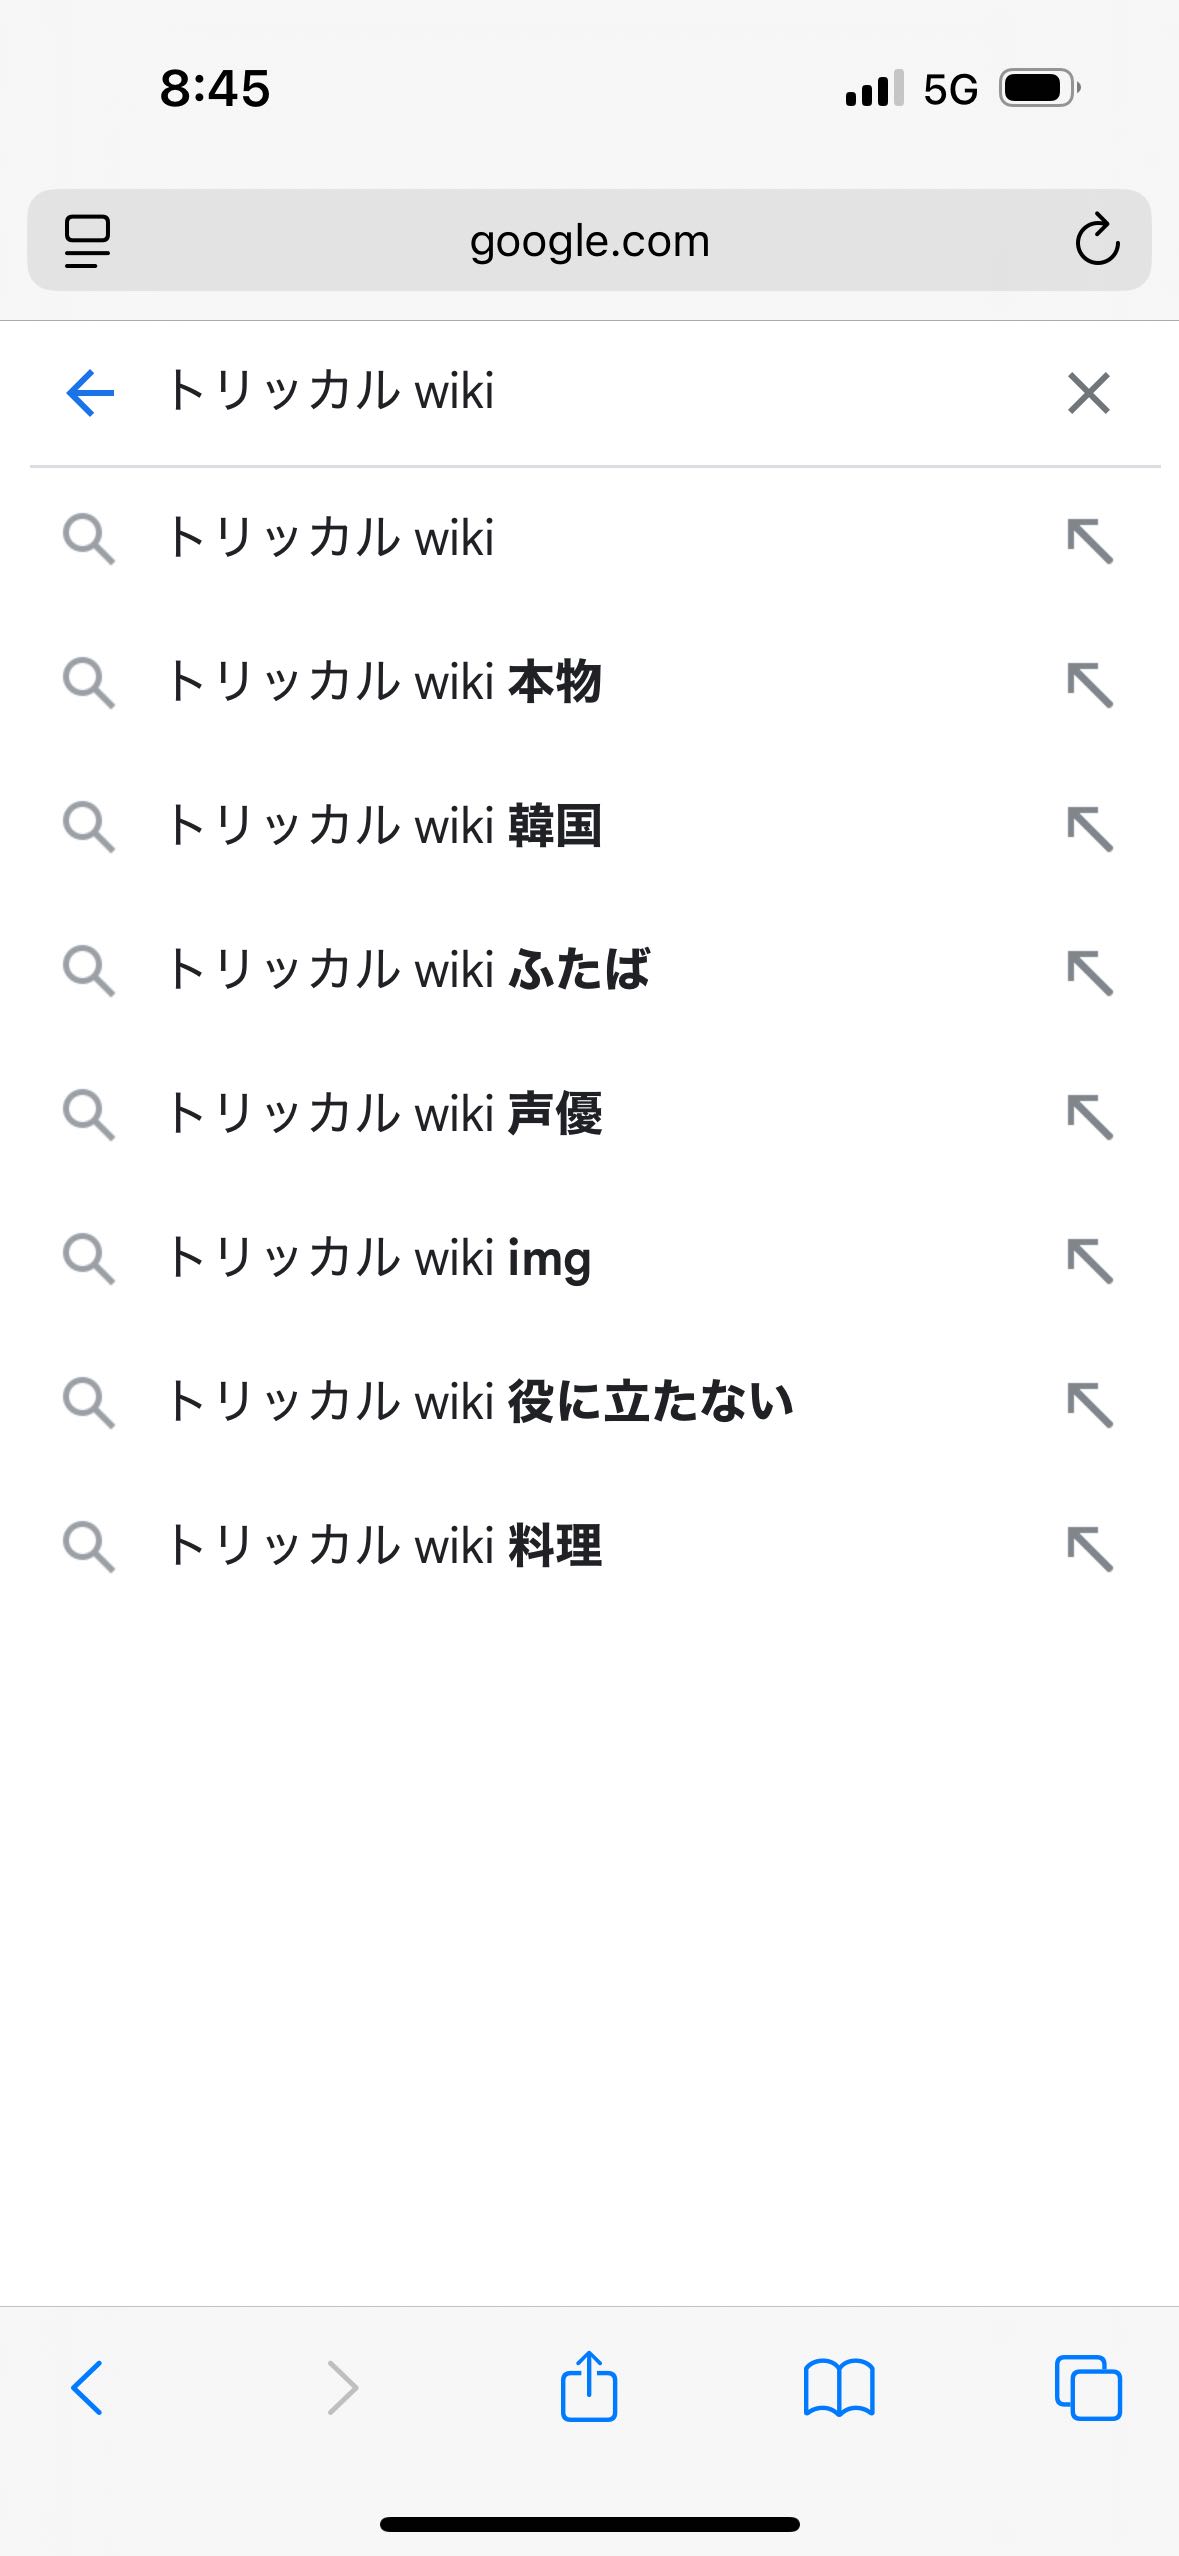The width and height of the screenshot is (1179, 2556).
Task: Select the 'トリッカル wiki 声優' suggestion
Action: pos(384,1114)
